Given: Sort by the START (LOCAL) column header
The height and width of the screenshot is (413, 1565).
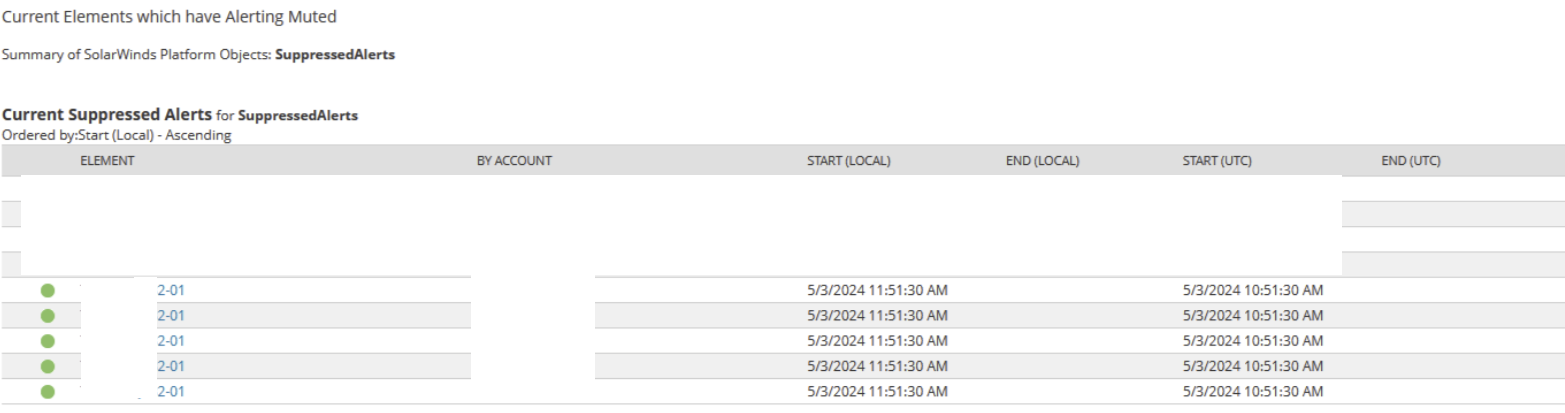Looking at the screenshot, I should click(849, 161).
